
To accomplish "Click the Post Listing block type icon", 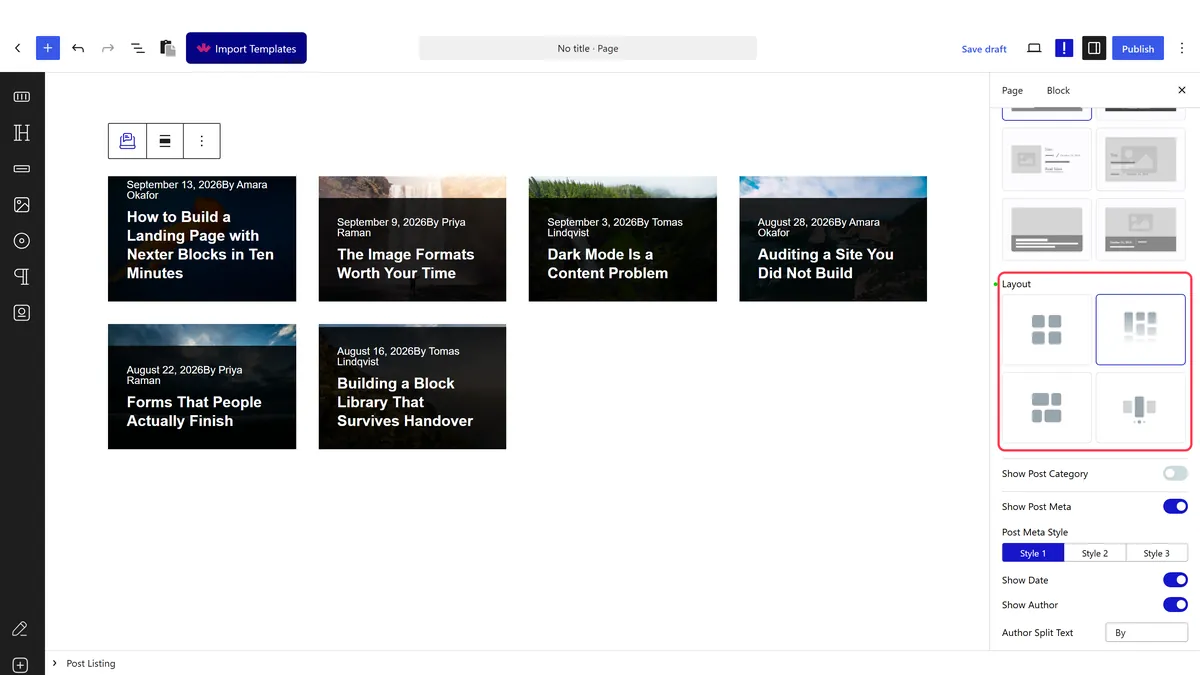I will tap(127, 141).
